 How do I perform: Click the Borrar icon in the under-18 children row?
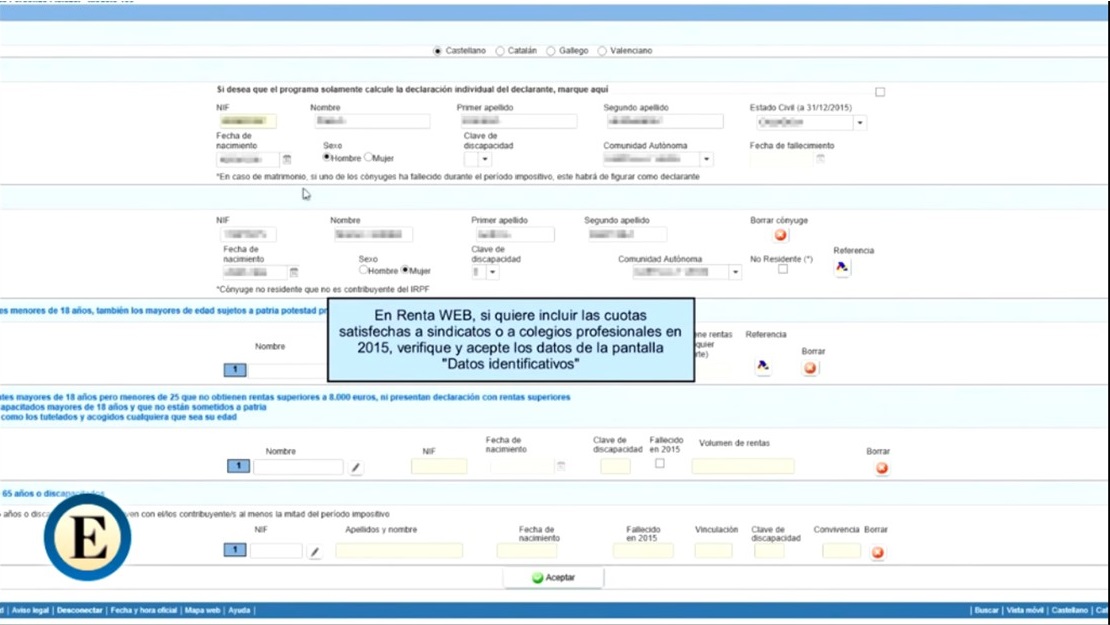[x=810, y=368]
